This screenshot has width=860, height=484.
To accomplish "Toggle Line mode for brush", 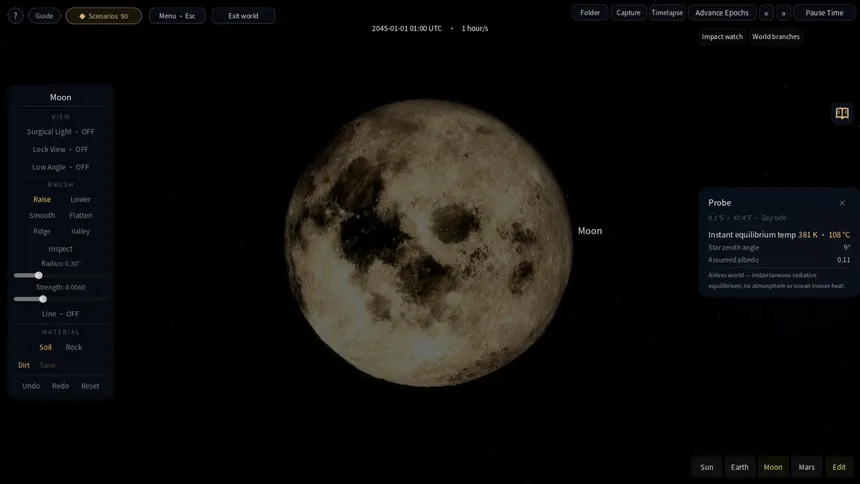I will (x=60, y=314).
